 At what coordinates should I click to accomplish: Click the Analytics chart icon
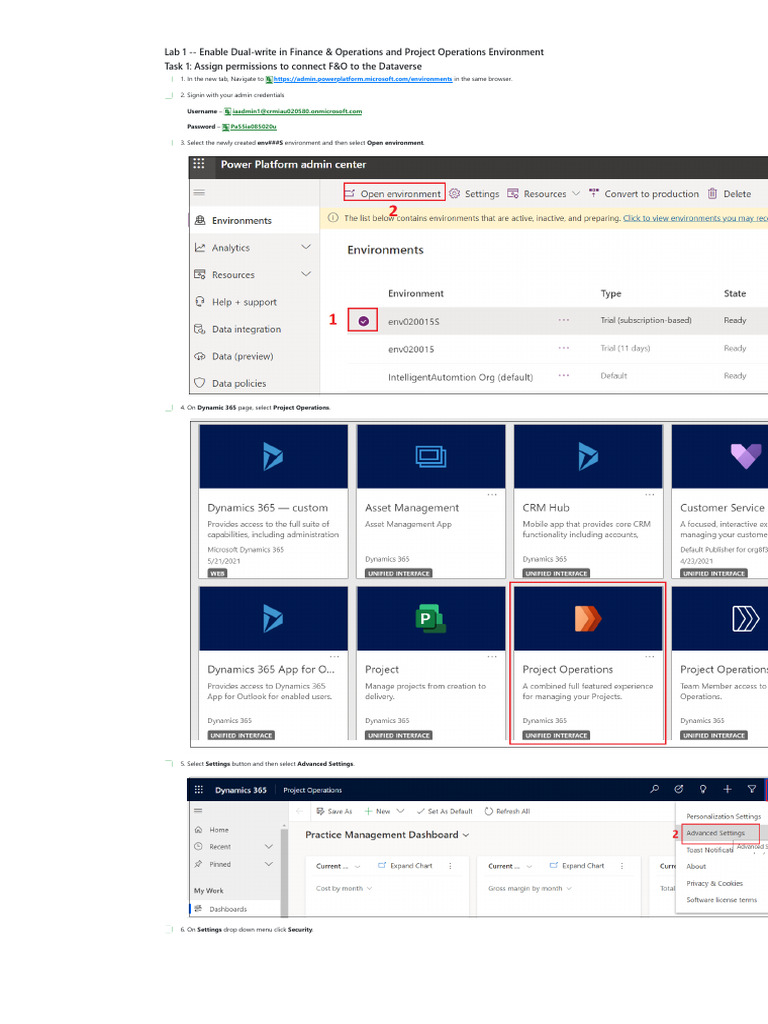[200, 248]
